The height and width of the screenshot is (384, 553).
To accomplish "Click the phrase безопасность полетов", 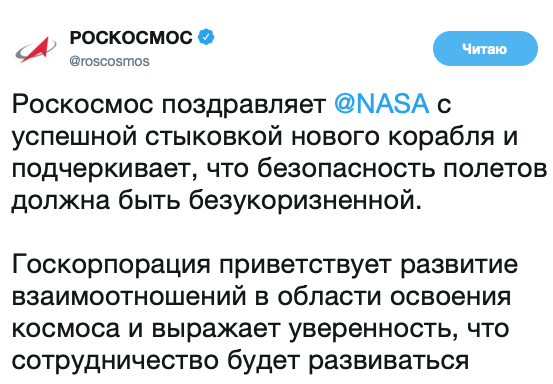I will pyautogui.click(x=402, y=168).
